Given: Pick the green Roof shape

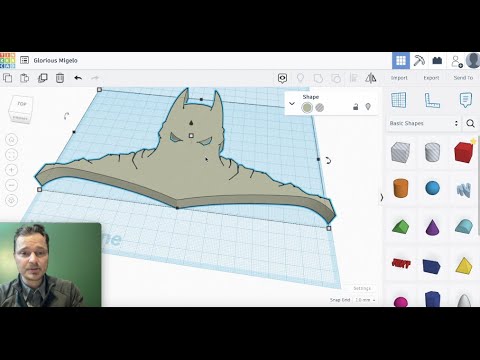Looking at the screenshot, I should [x=400, y=227].
